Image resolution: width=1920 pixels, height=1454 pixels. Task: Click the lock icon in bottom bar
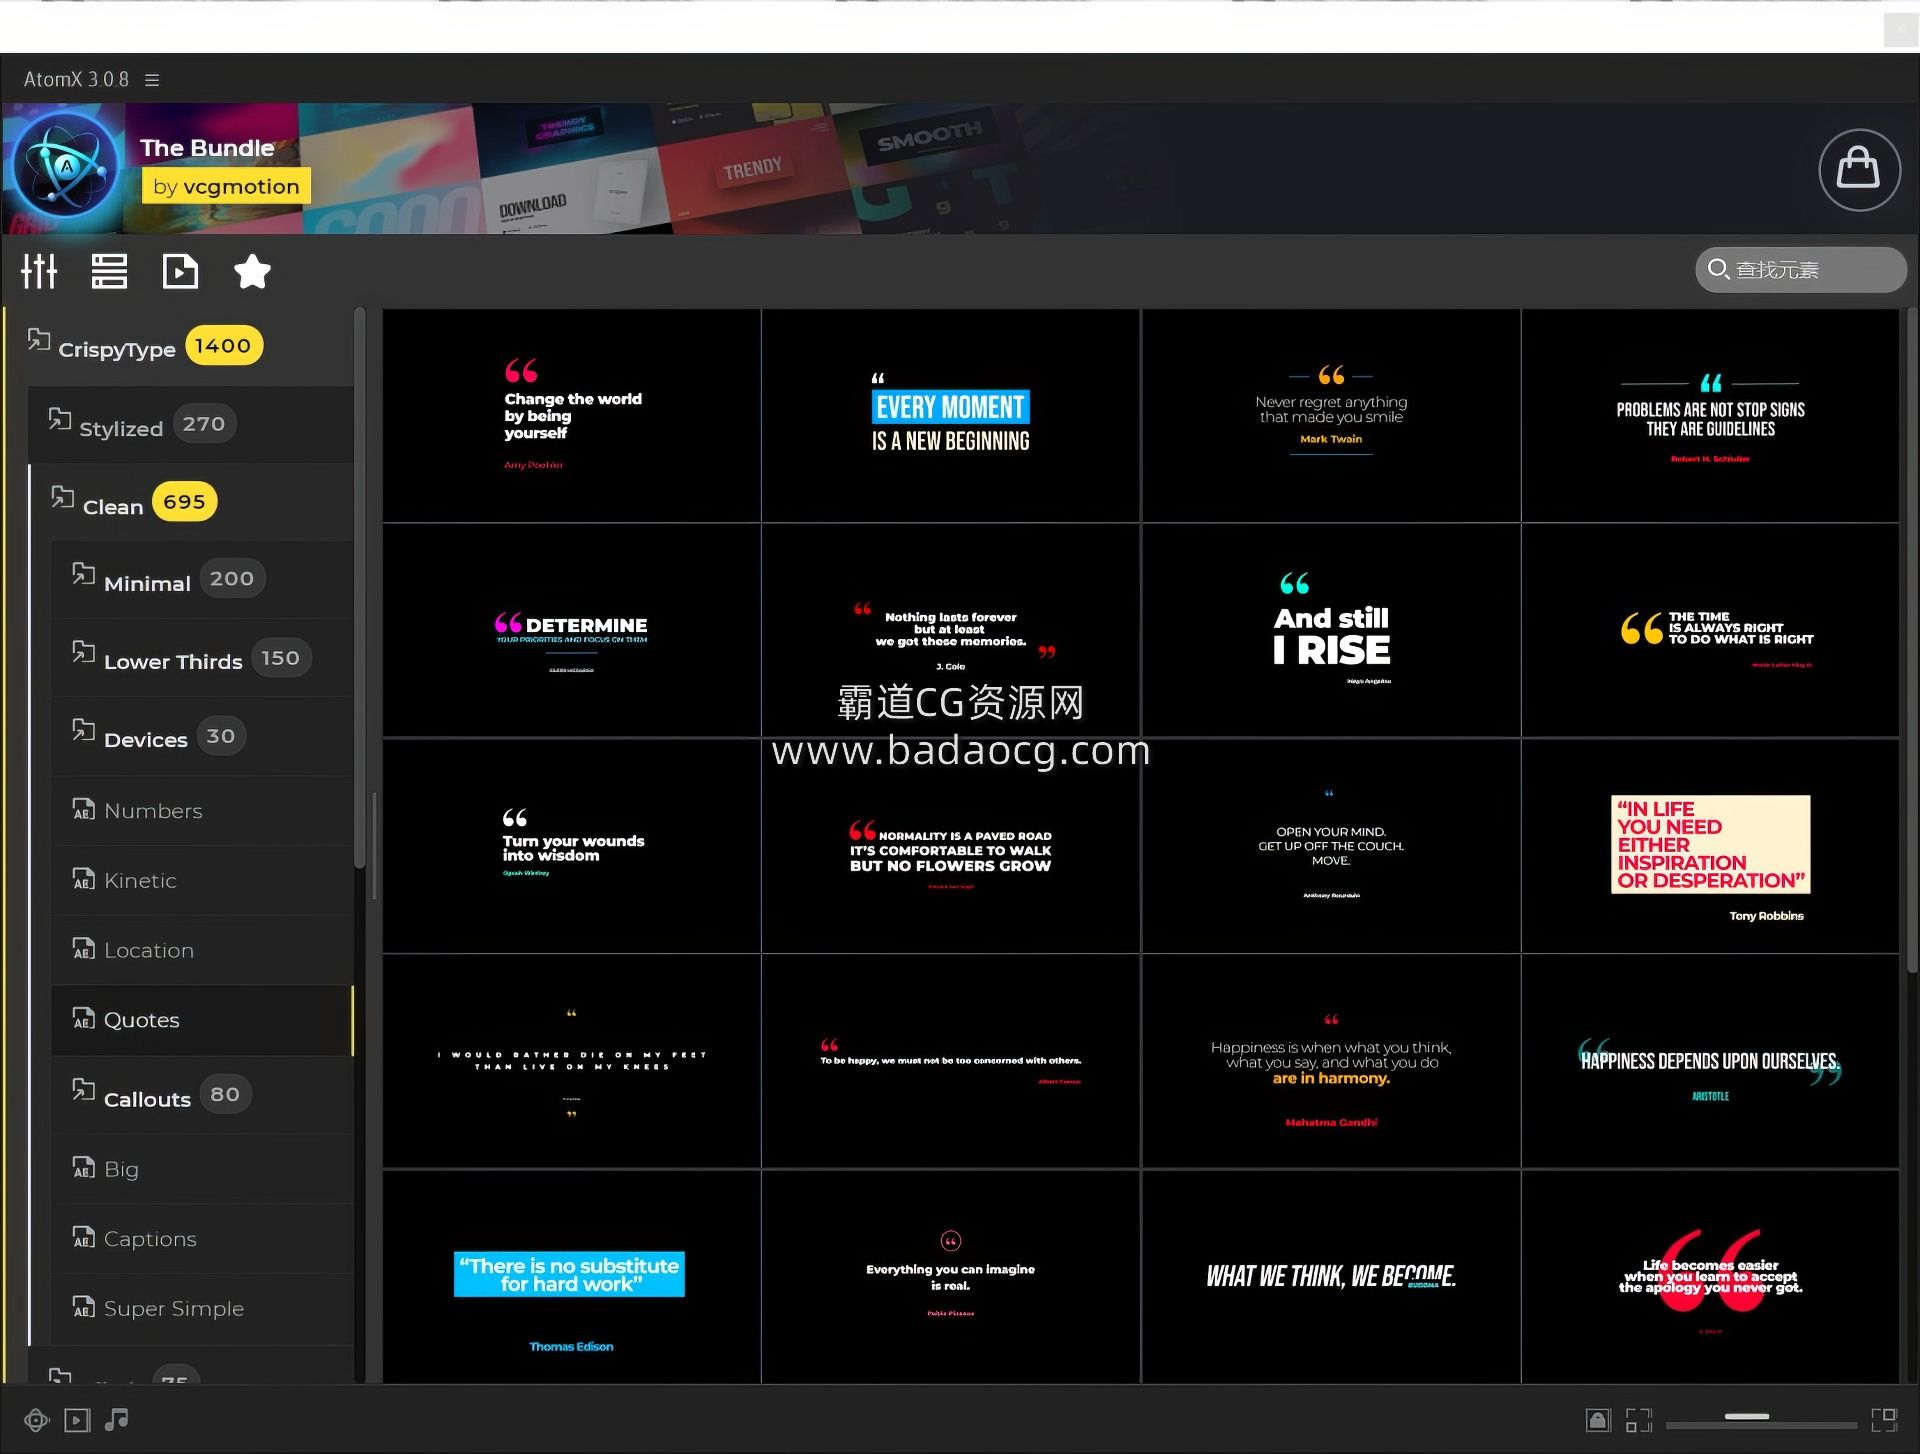click(x=1598, y=1420)
